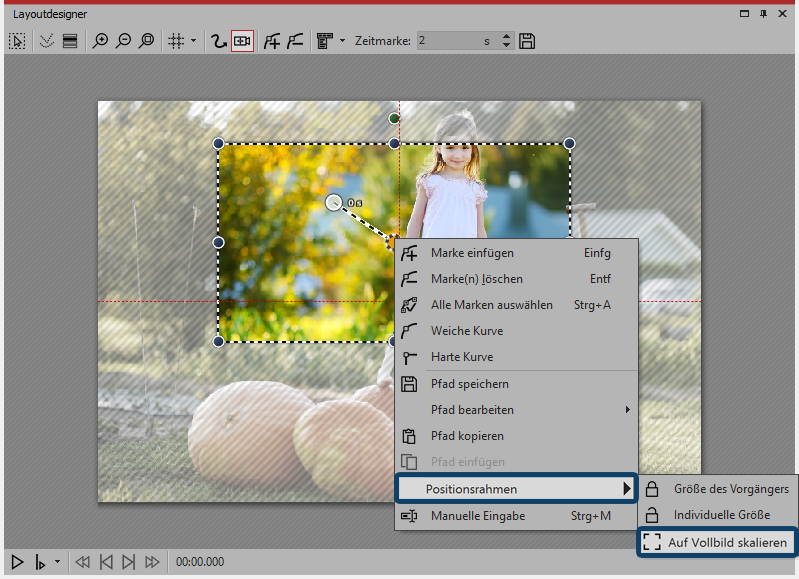The width and height of the screenshot is (799, 579).
Task: Click the zoom in magnifier icon
Action: click(x=100, y=41)
